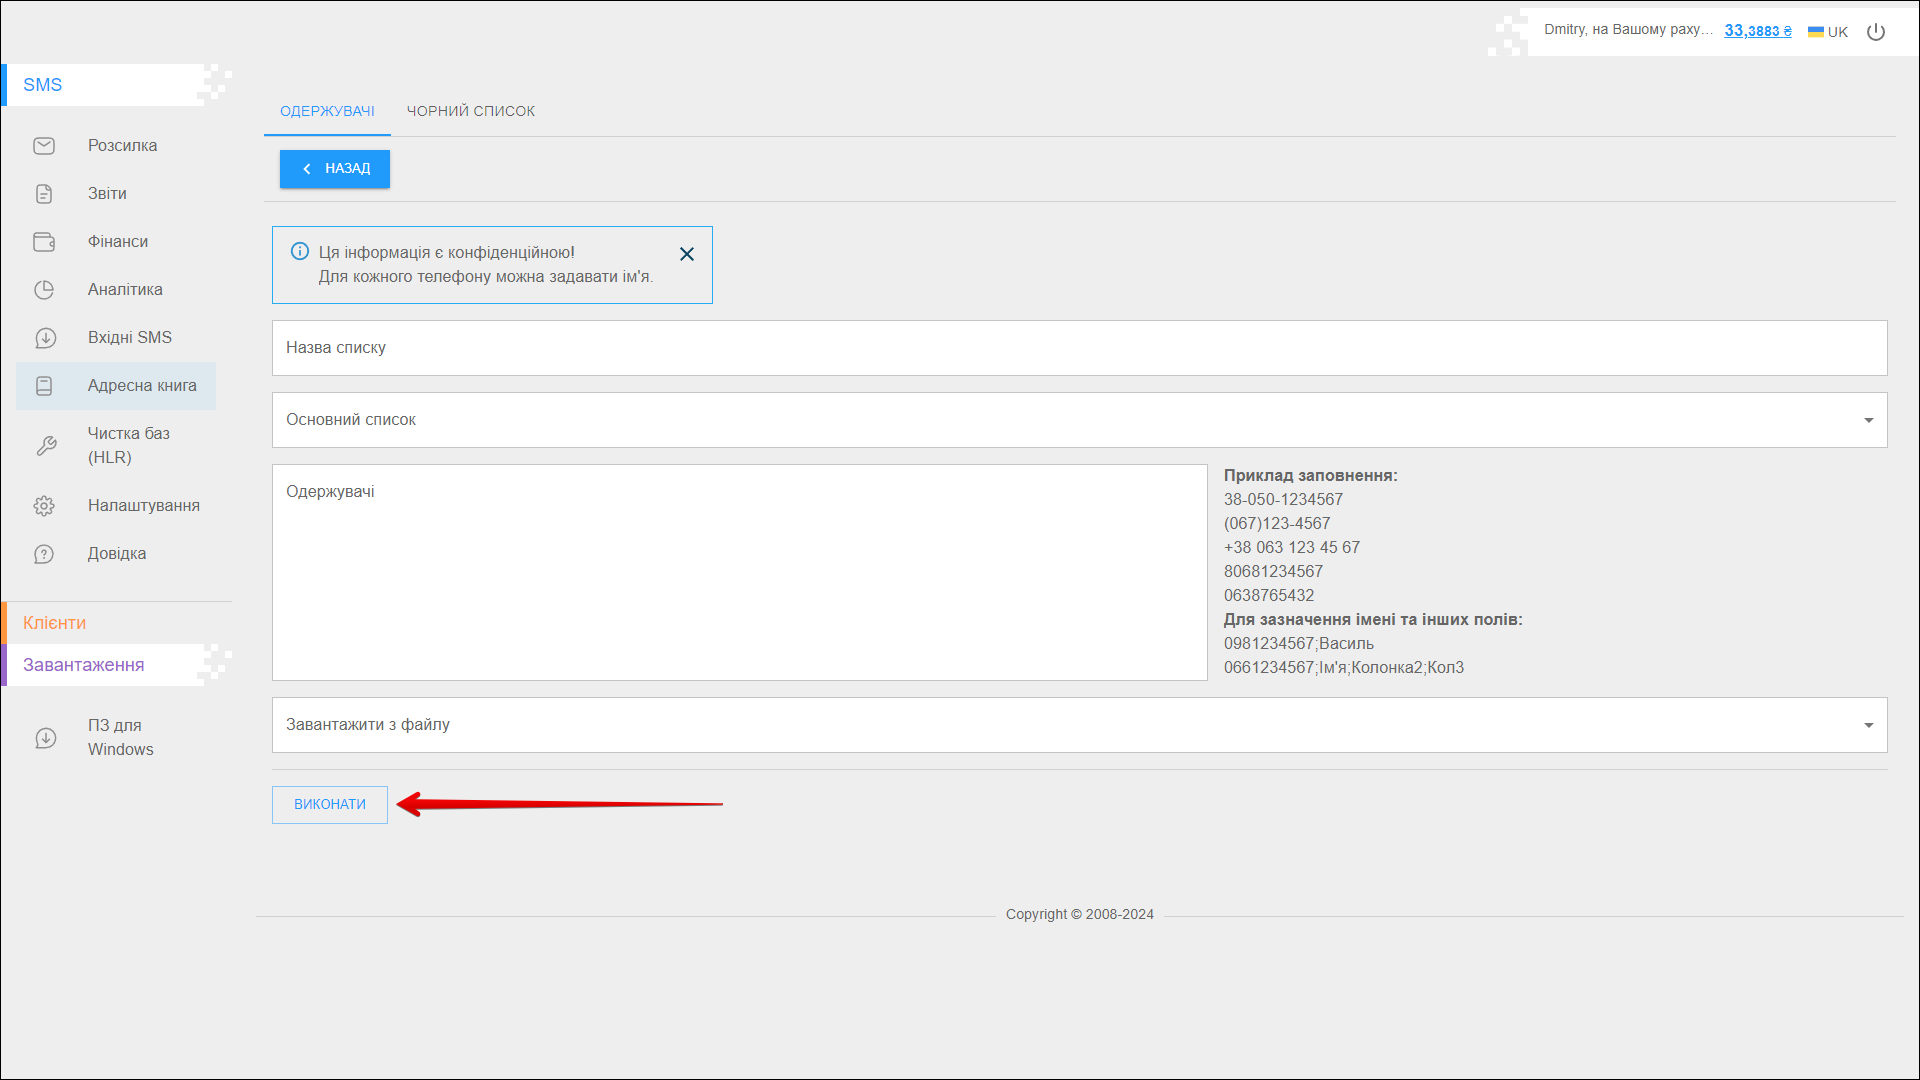Open Аналітика pie chart icon
The height and width of the screenshot is (1080, 1920).
44,290
